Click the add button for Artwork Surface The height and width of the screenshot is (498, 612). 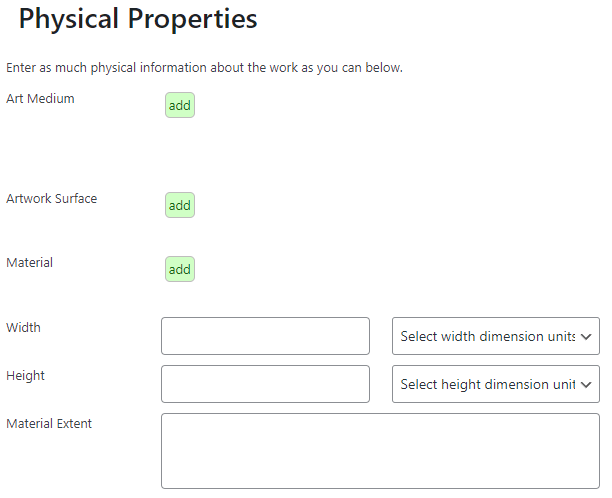click(180, 205)
